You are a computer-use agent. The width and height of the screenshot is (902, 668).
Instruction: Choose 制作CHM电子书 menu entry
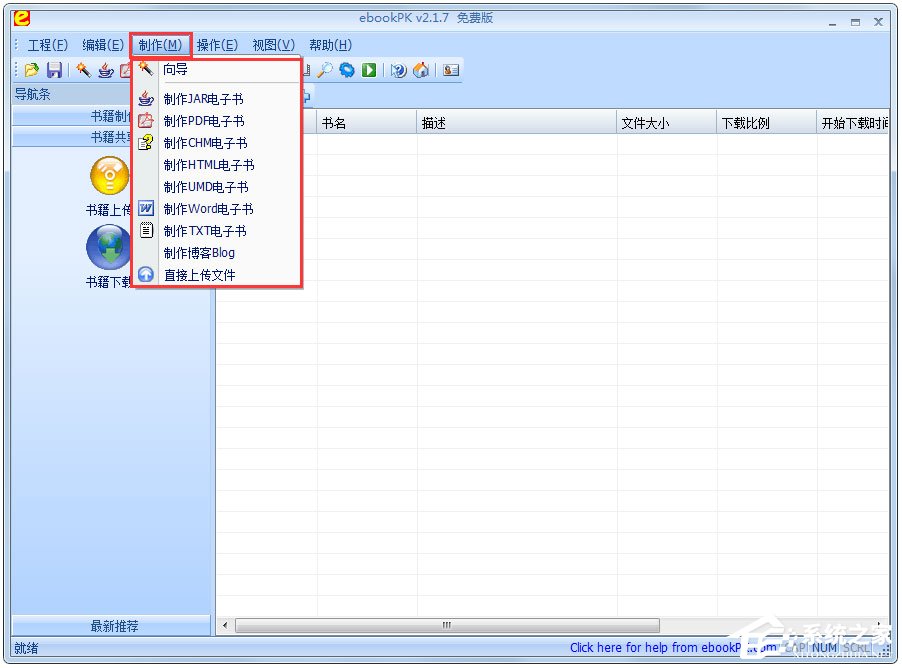pos(205,143)
